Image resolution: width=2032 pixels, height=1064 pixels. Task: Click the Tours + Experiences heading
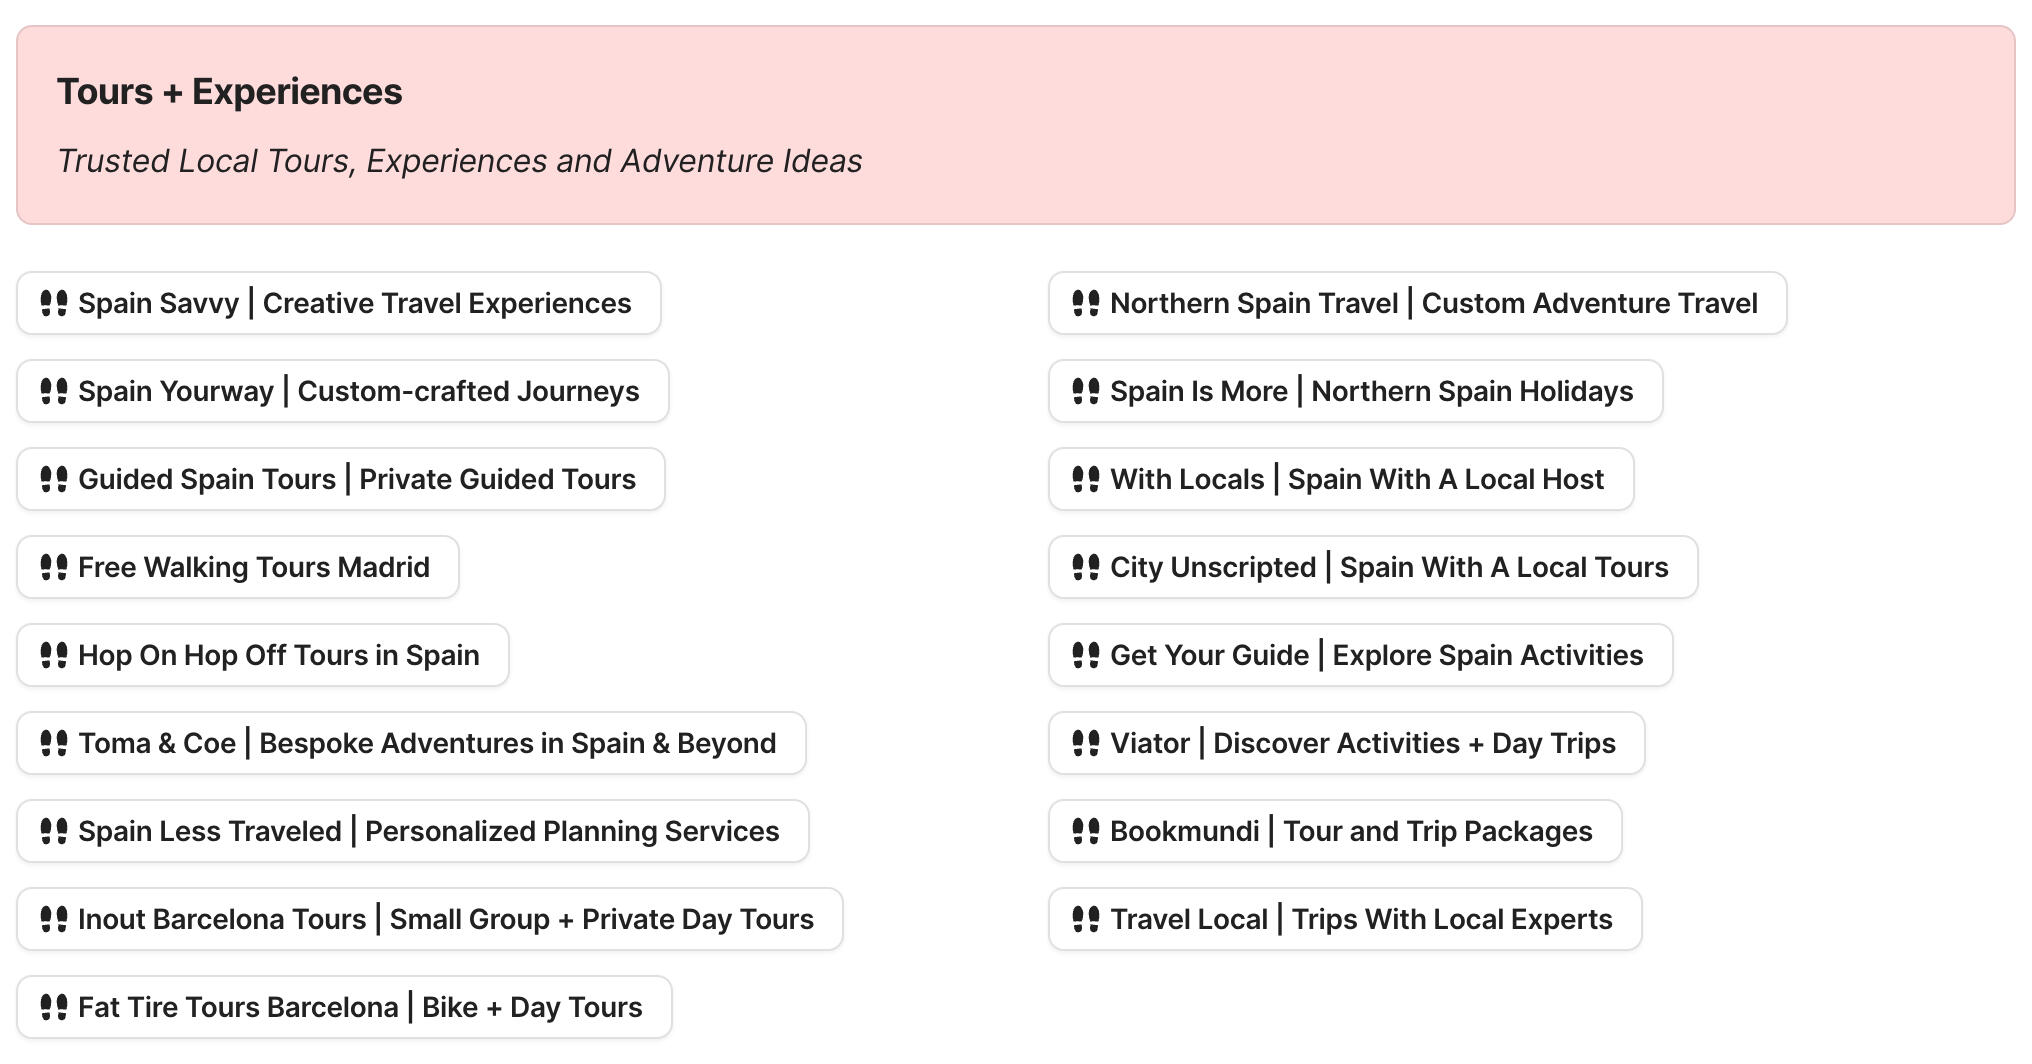[x=229, y=92]
